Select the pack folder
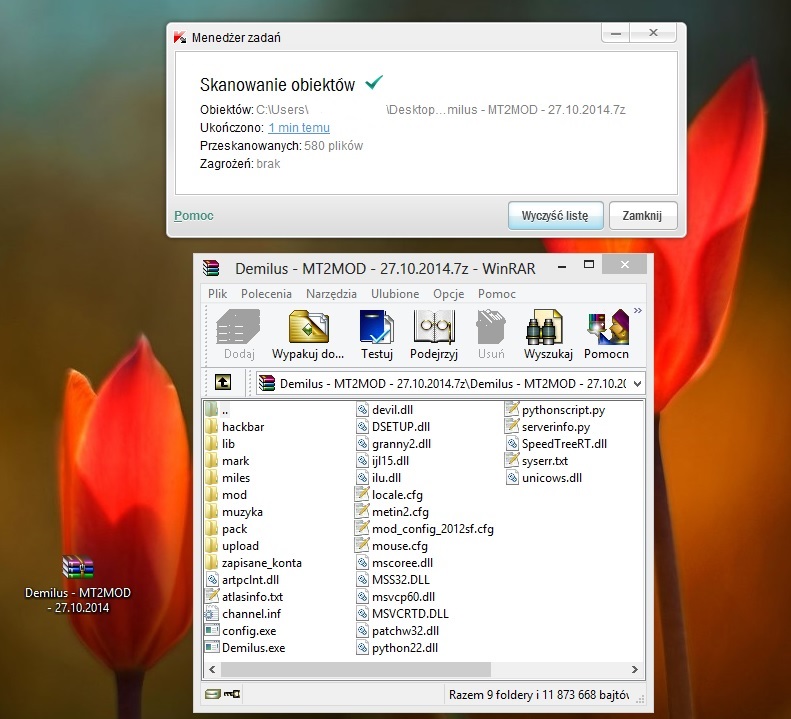Viewport: 791px width, 719px height. pos(227,529)
